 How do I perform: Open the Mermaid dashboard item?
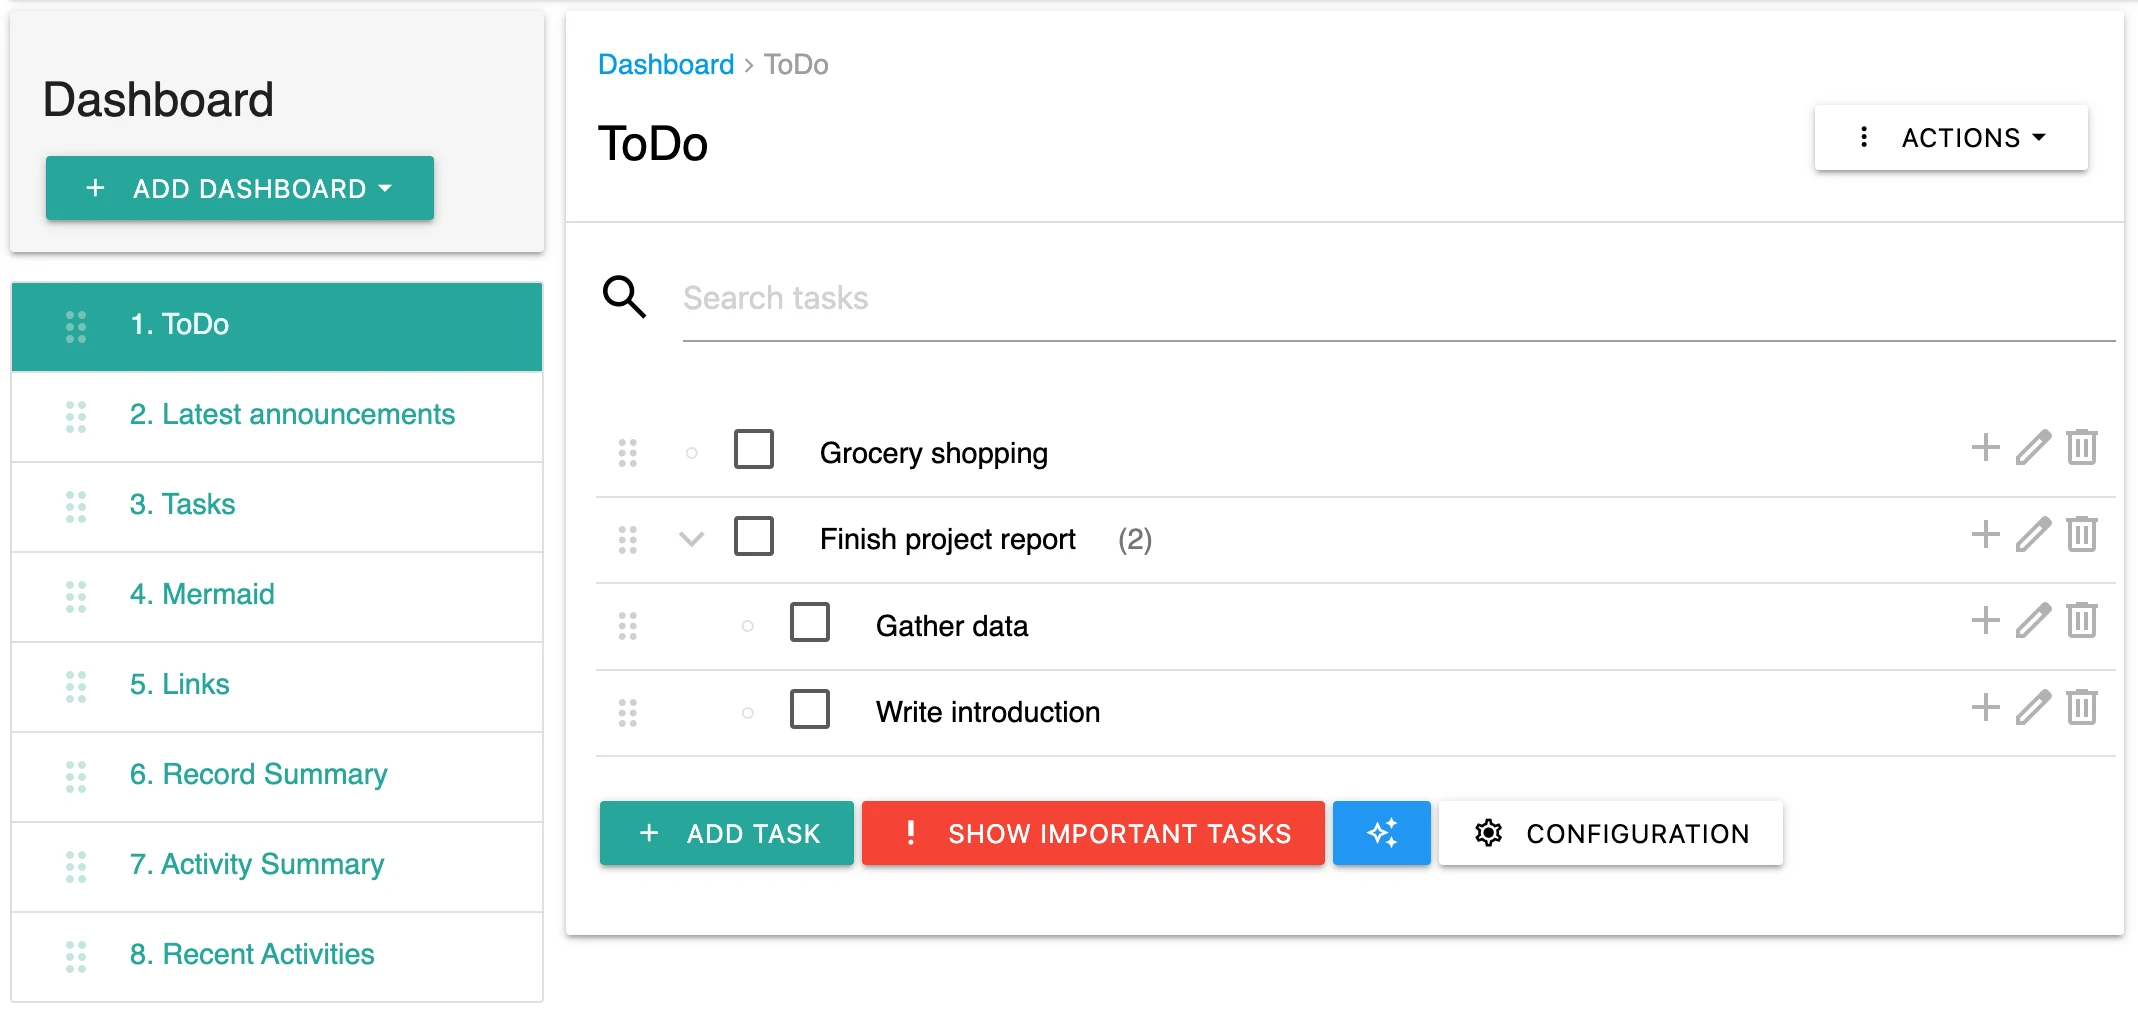coord(202,594)
